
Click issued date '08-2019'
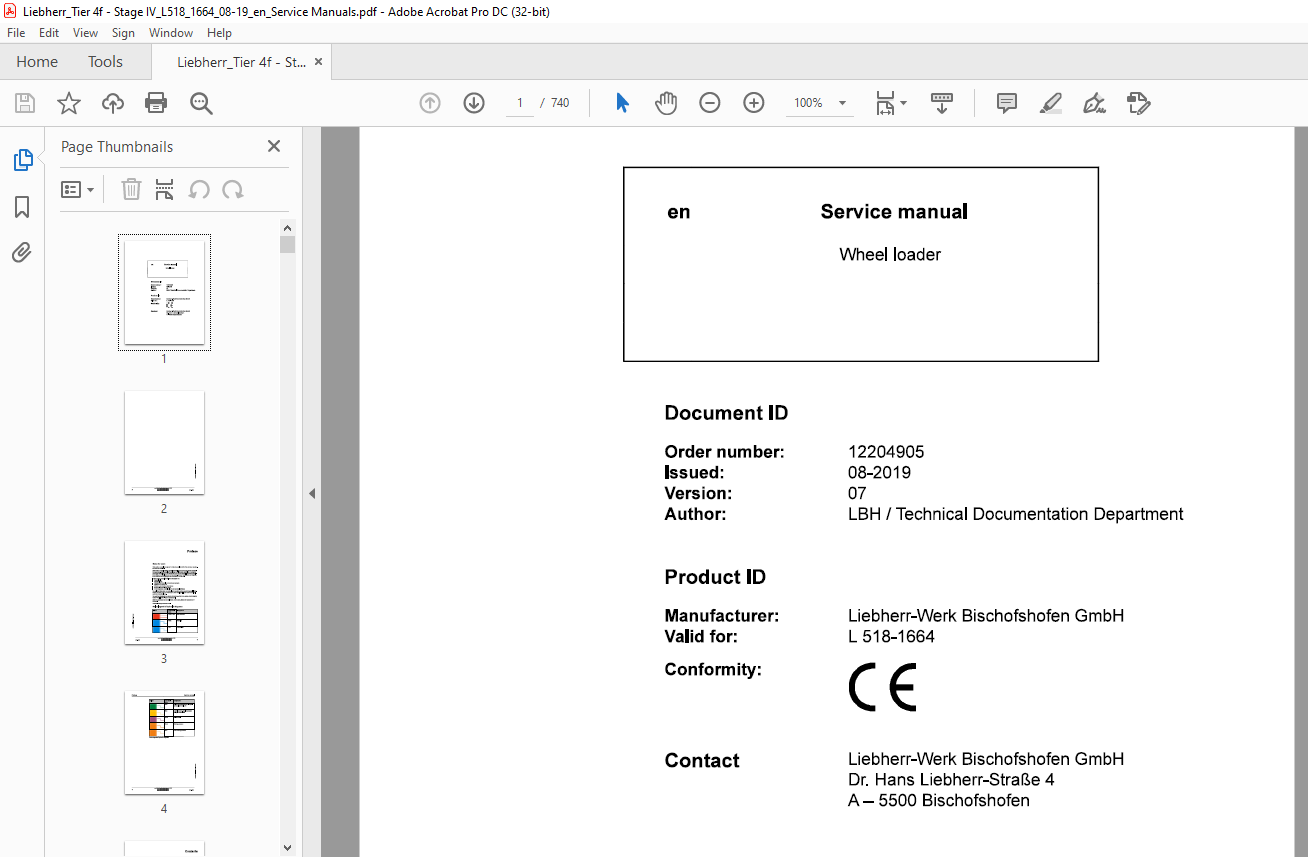[x=879, y=473]
